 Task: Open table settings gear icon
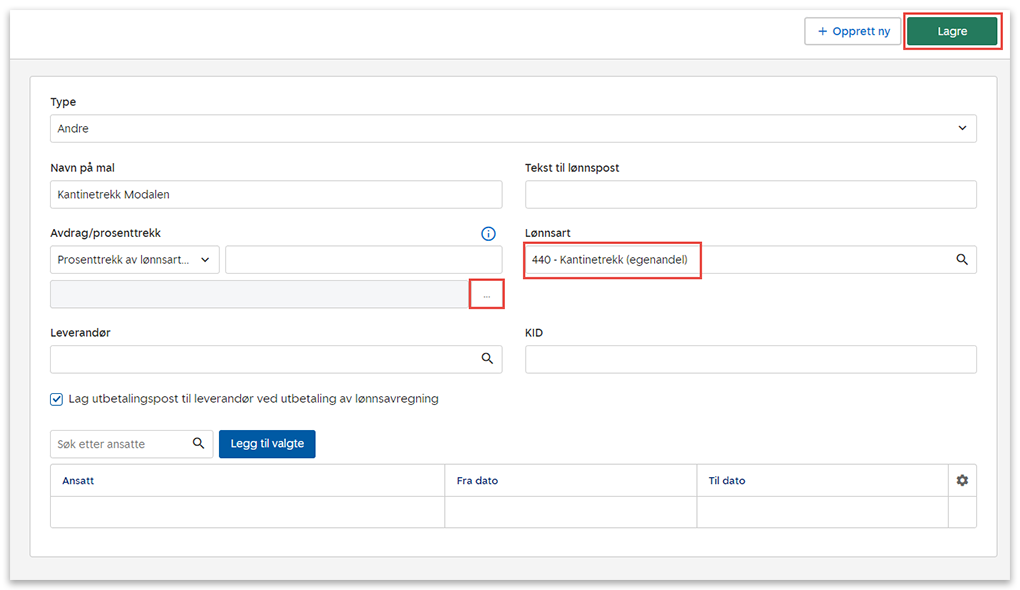click(962, 481)
